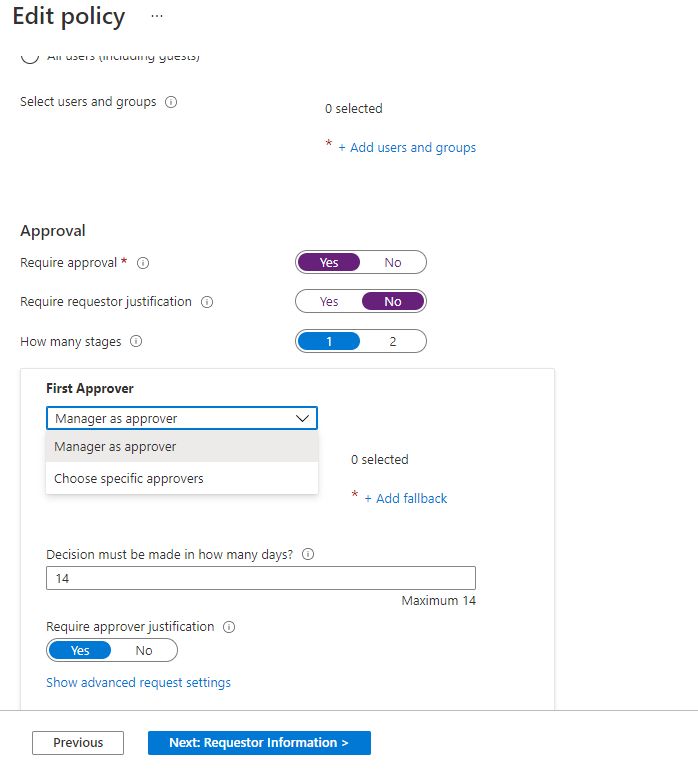Click info icon beside Select users and groups
The image size is (698, 769).
171,102
